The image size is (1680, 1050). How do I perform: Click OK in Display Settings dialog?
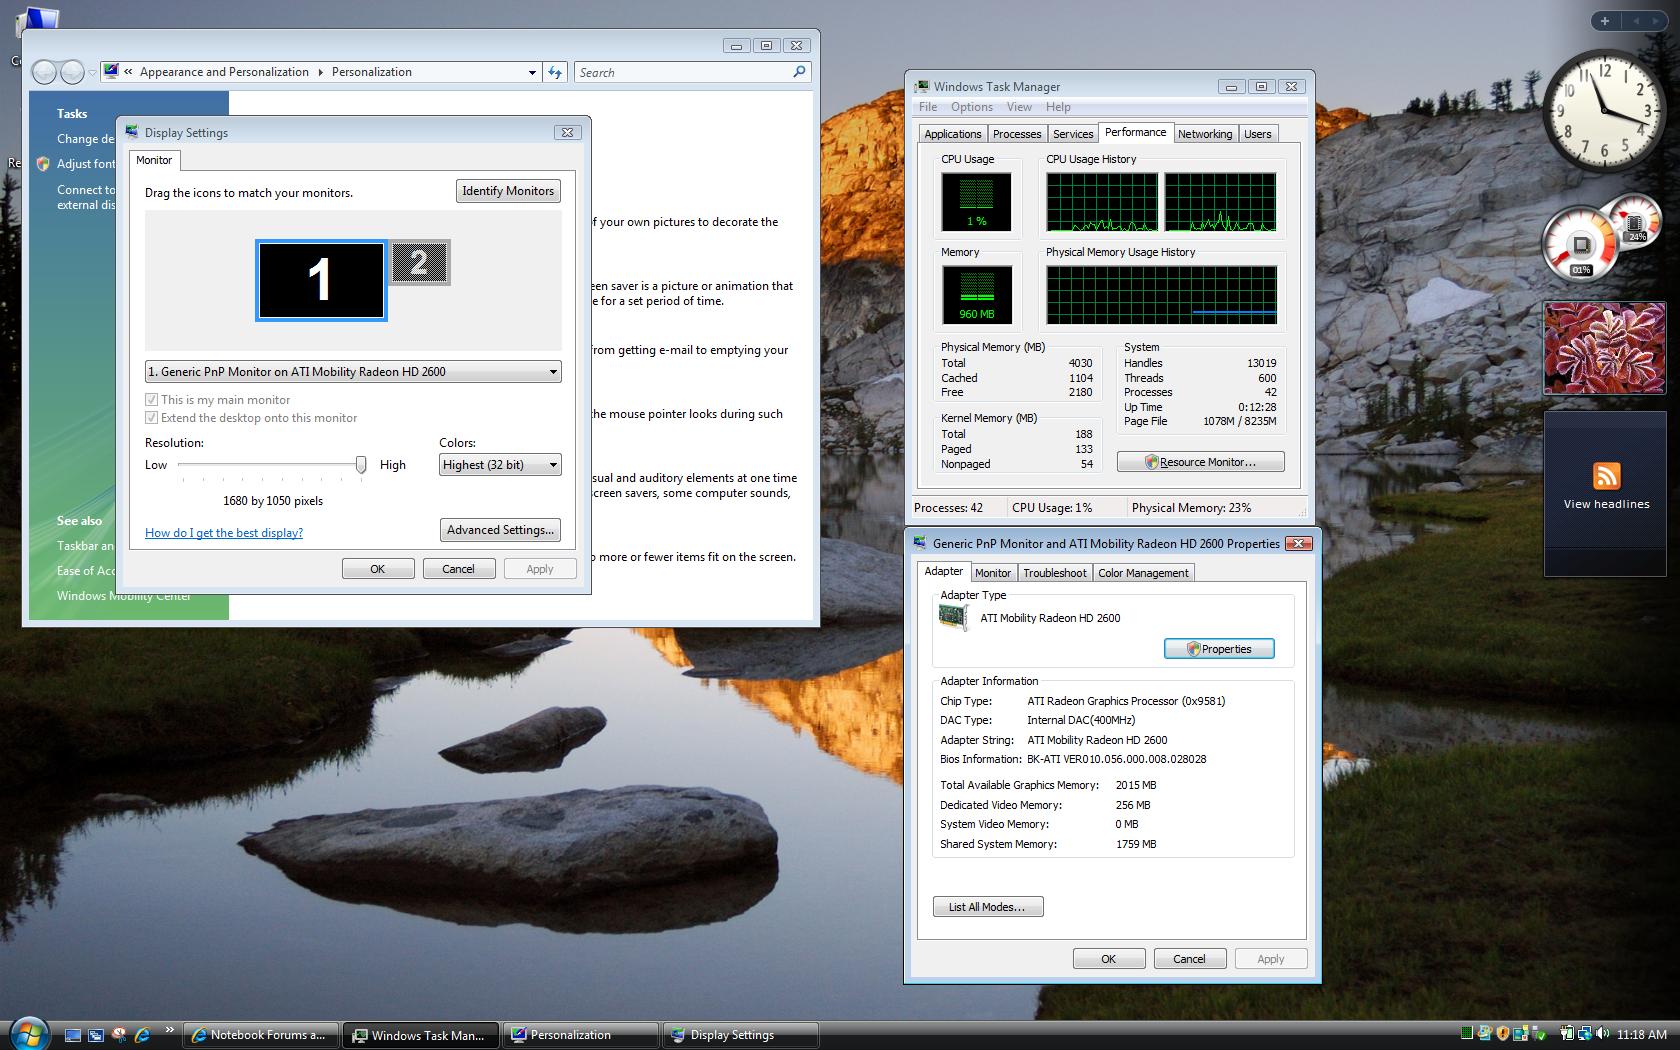(x=378, y=569)
